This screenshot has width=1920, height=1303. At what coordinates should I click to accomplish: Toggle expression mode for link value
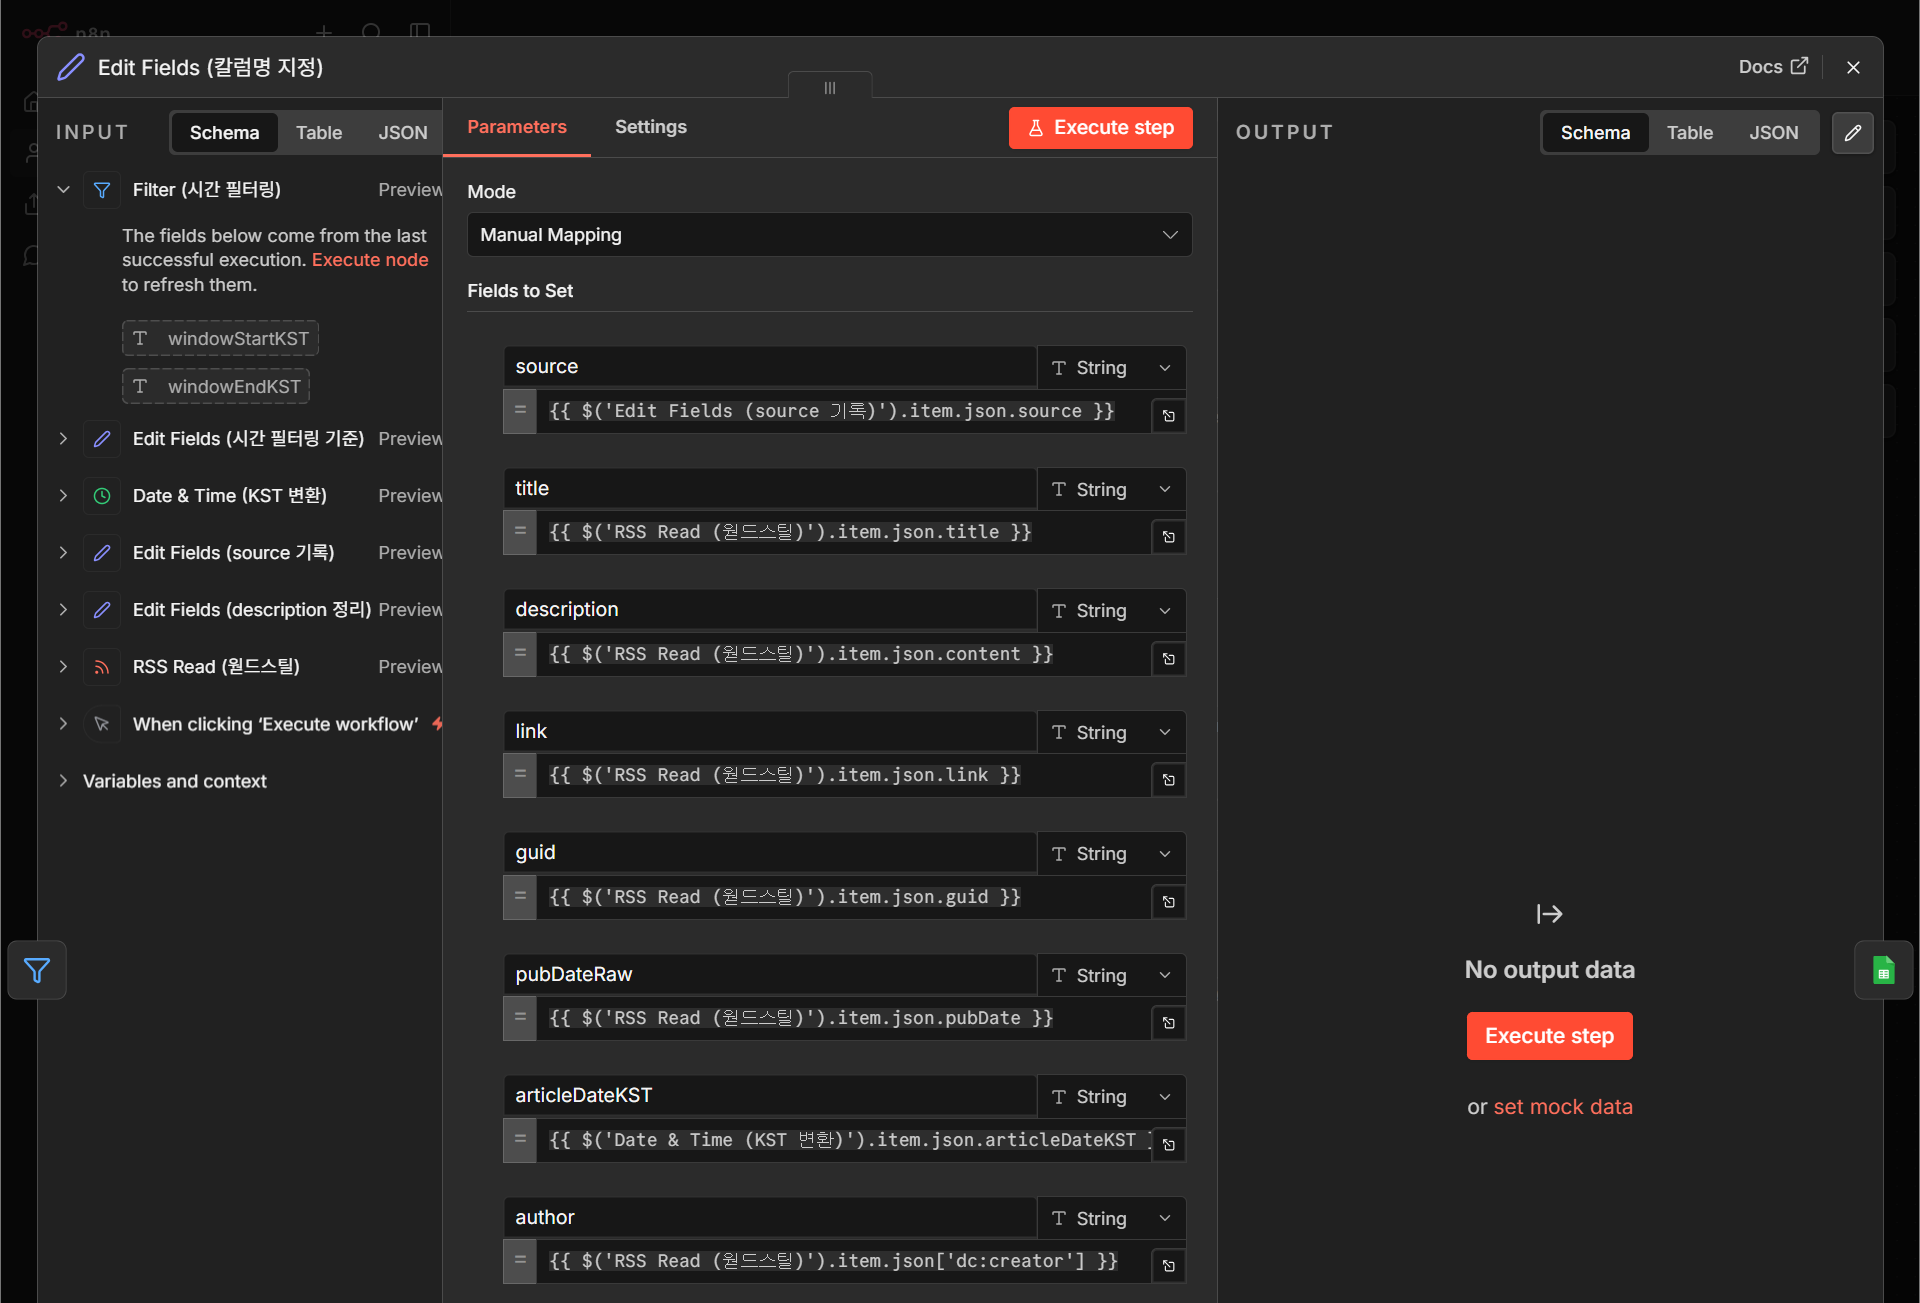point(520,775)
